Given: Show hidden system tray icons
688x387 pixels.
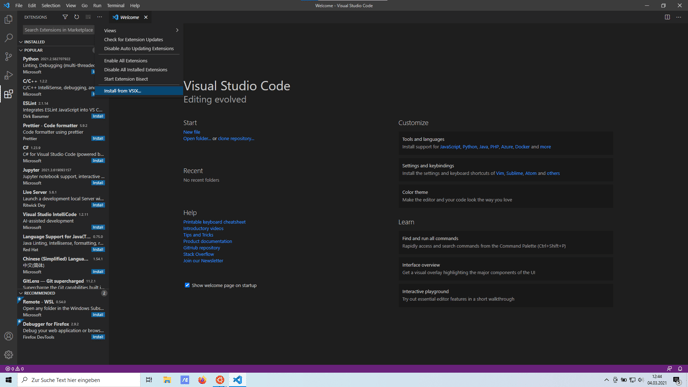Looking at the screenshot, I should pos(606,380).
